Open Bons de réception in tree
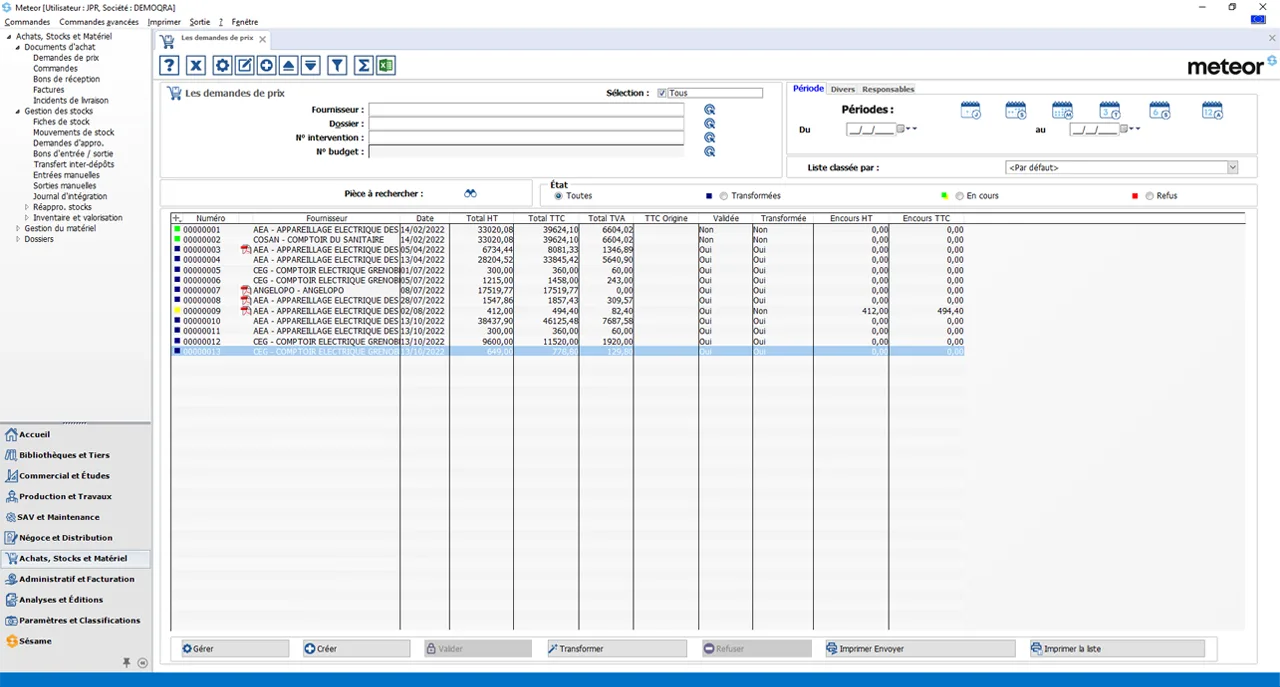This screenshot has width=1280, height=687. (x=66, y=79)
